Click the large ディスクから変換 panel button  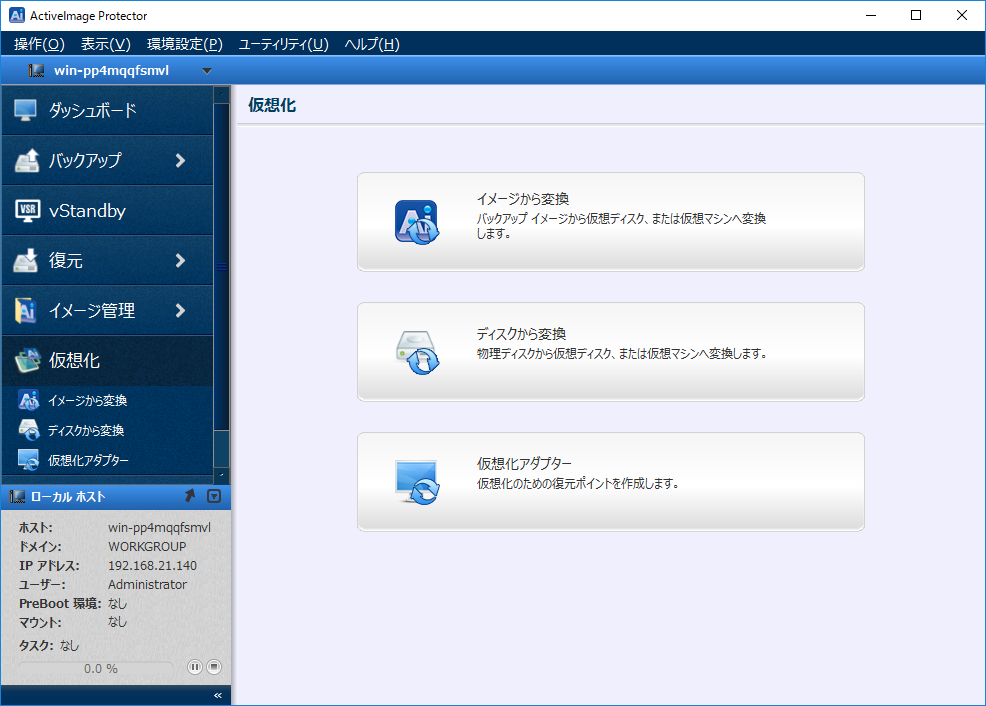pyautogui.click(x=610, y=352)
